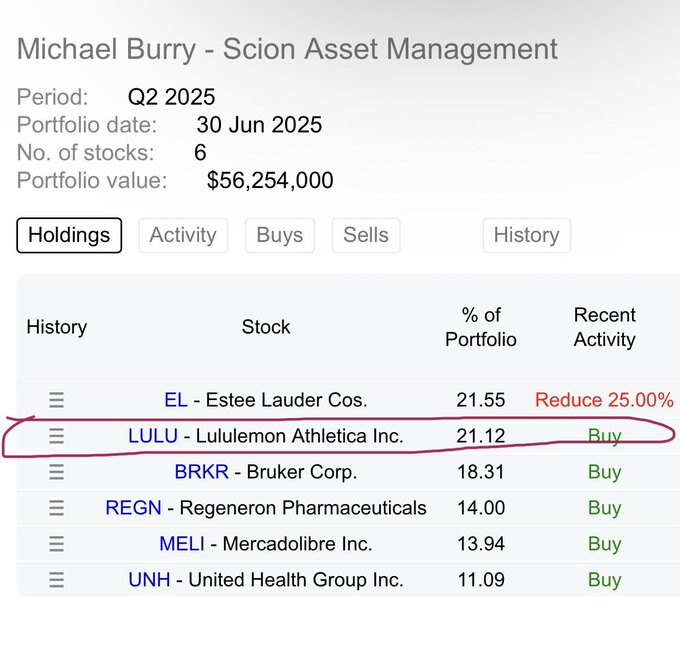The width and height of the screenshot is (680, 655).
Task: Open the MELI ticker link
Action: (x=181, y=544)
